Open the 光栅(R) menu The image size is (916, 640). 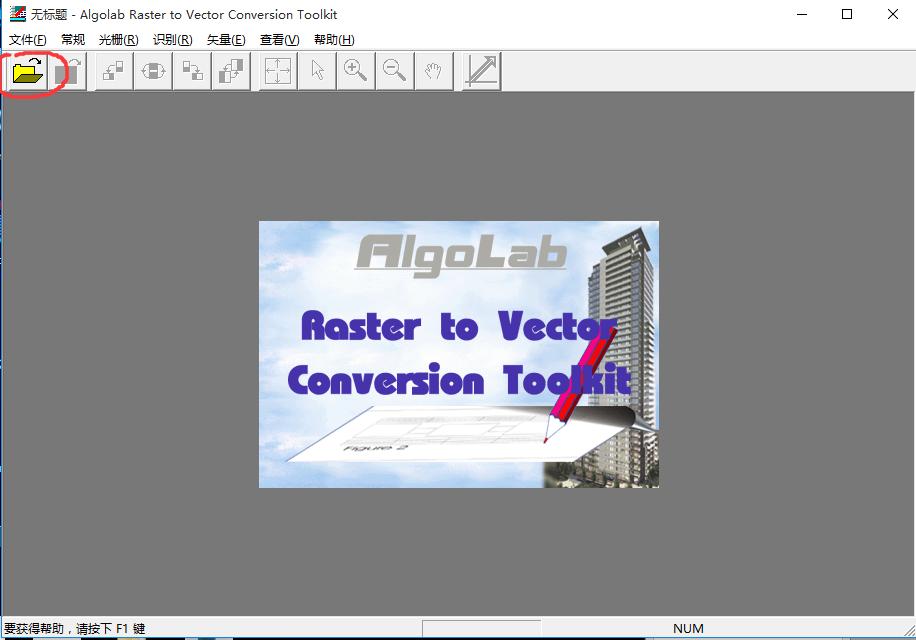point(117,39)
